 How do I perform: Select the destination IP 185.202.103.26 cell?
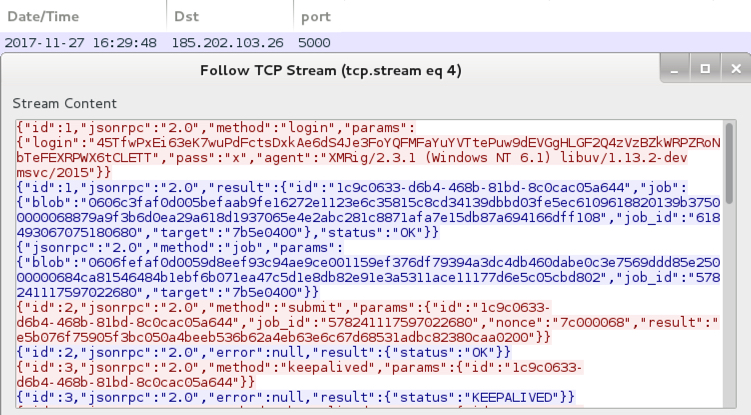tap(228, 43)
